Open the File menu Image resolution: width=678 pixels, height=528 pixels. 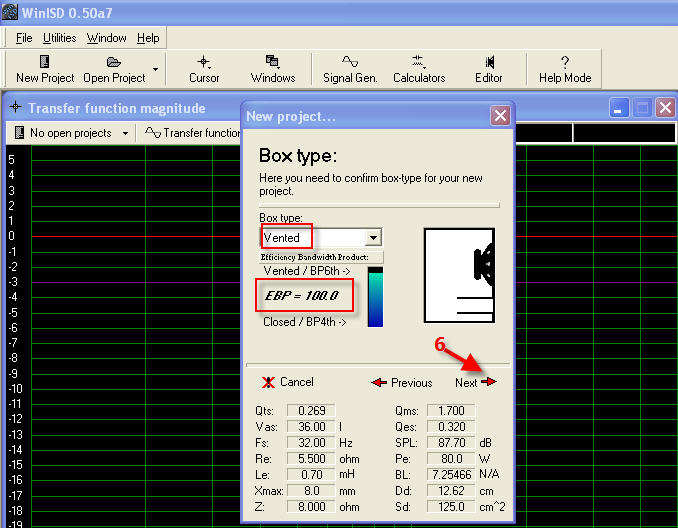click(24, 38)
